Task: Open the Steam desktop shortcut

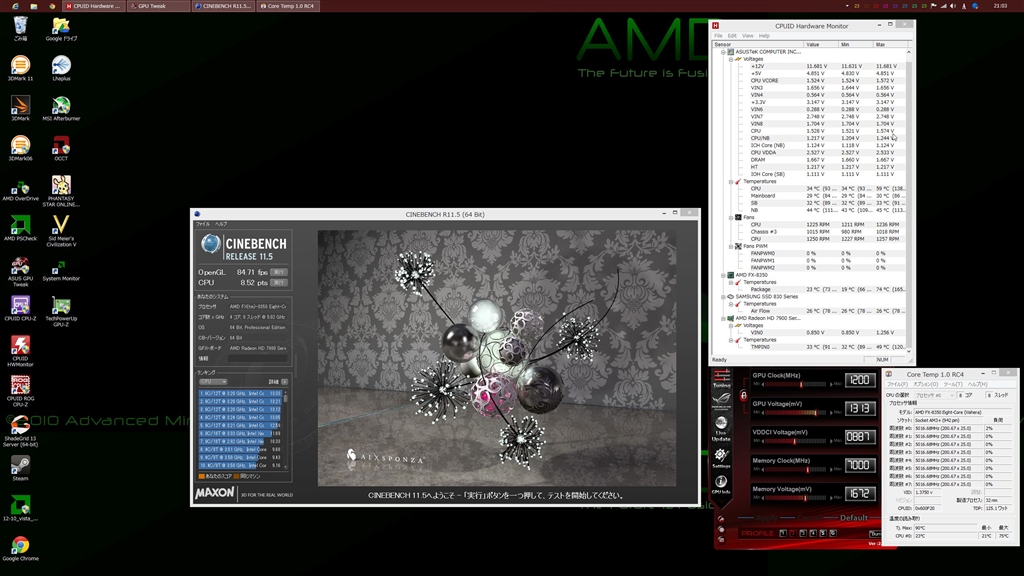Action: pos(20,468)
